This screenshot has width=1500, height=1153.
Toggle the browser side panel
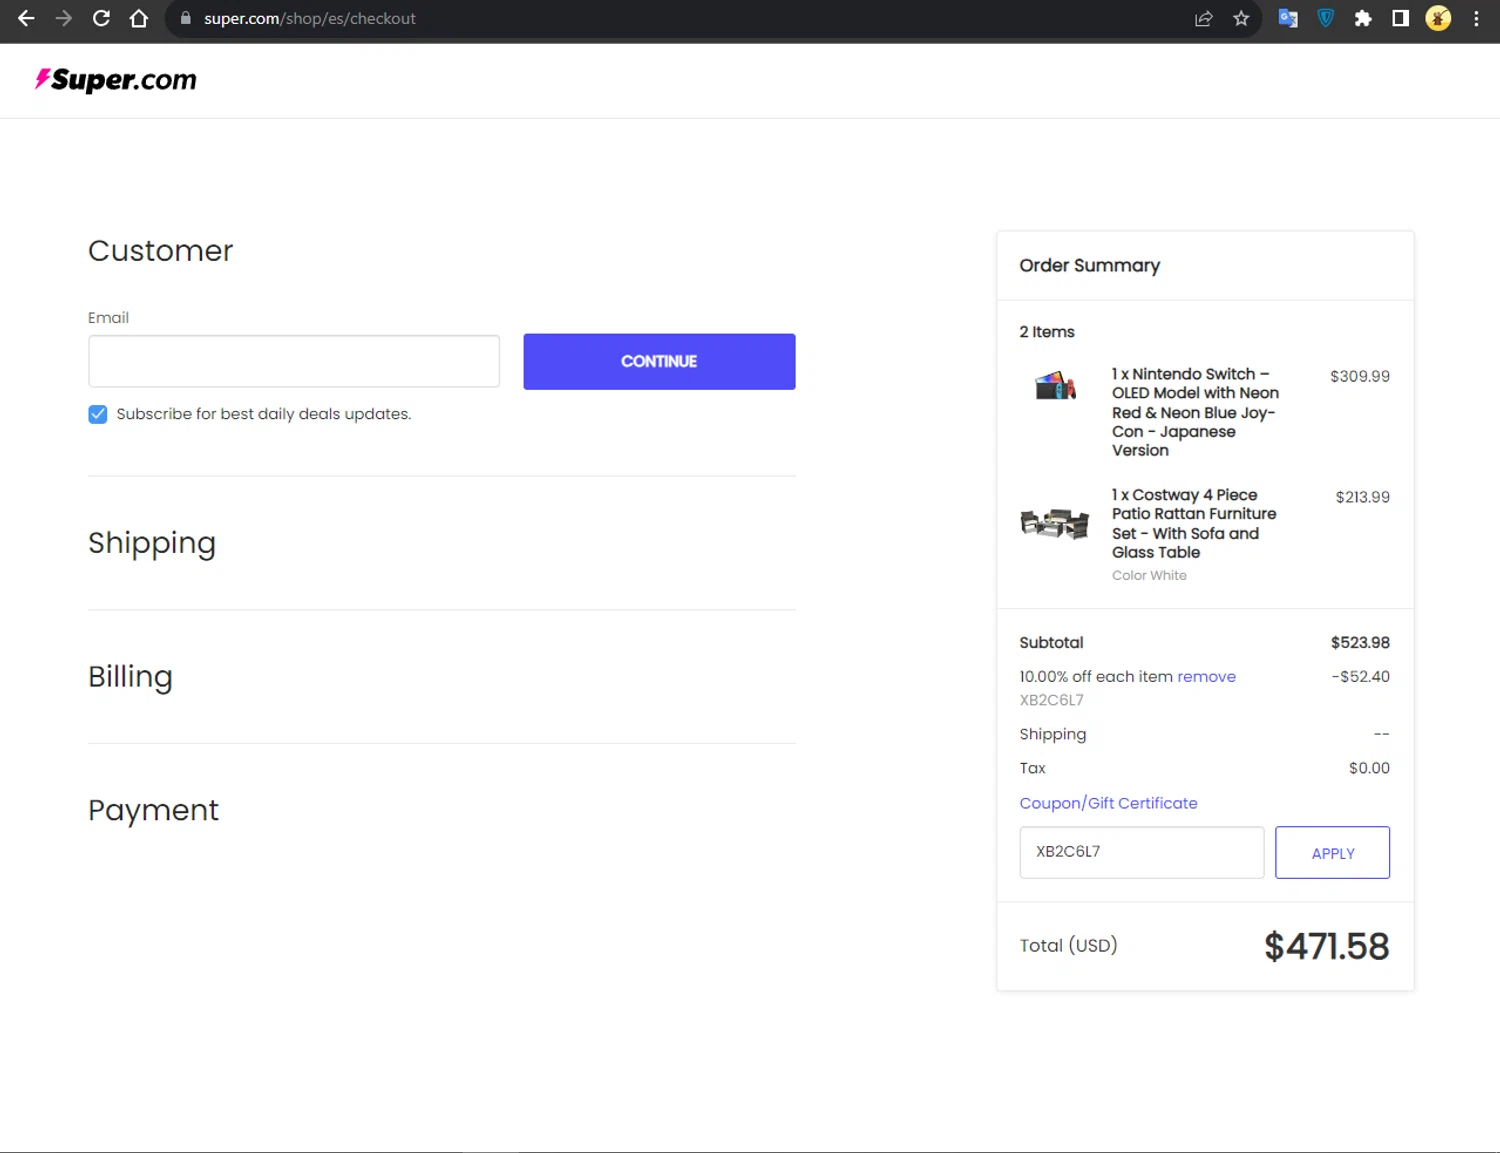(x=1400, y=18)
